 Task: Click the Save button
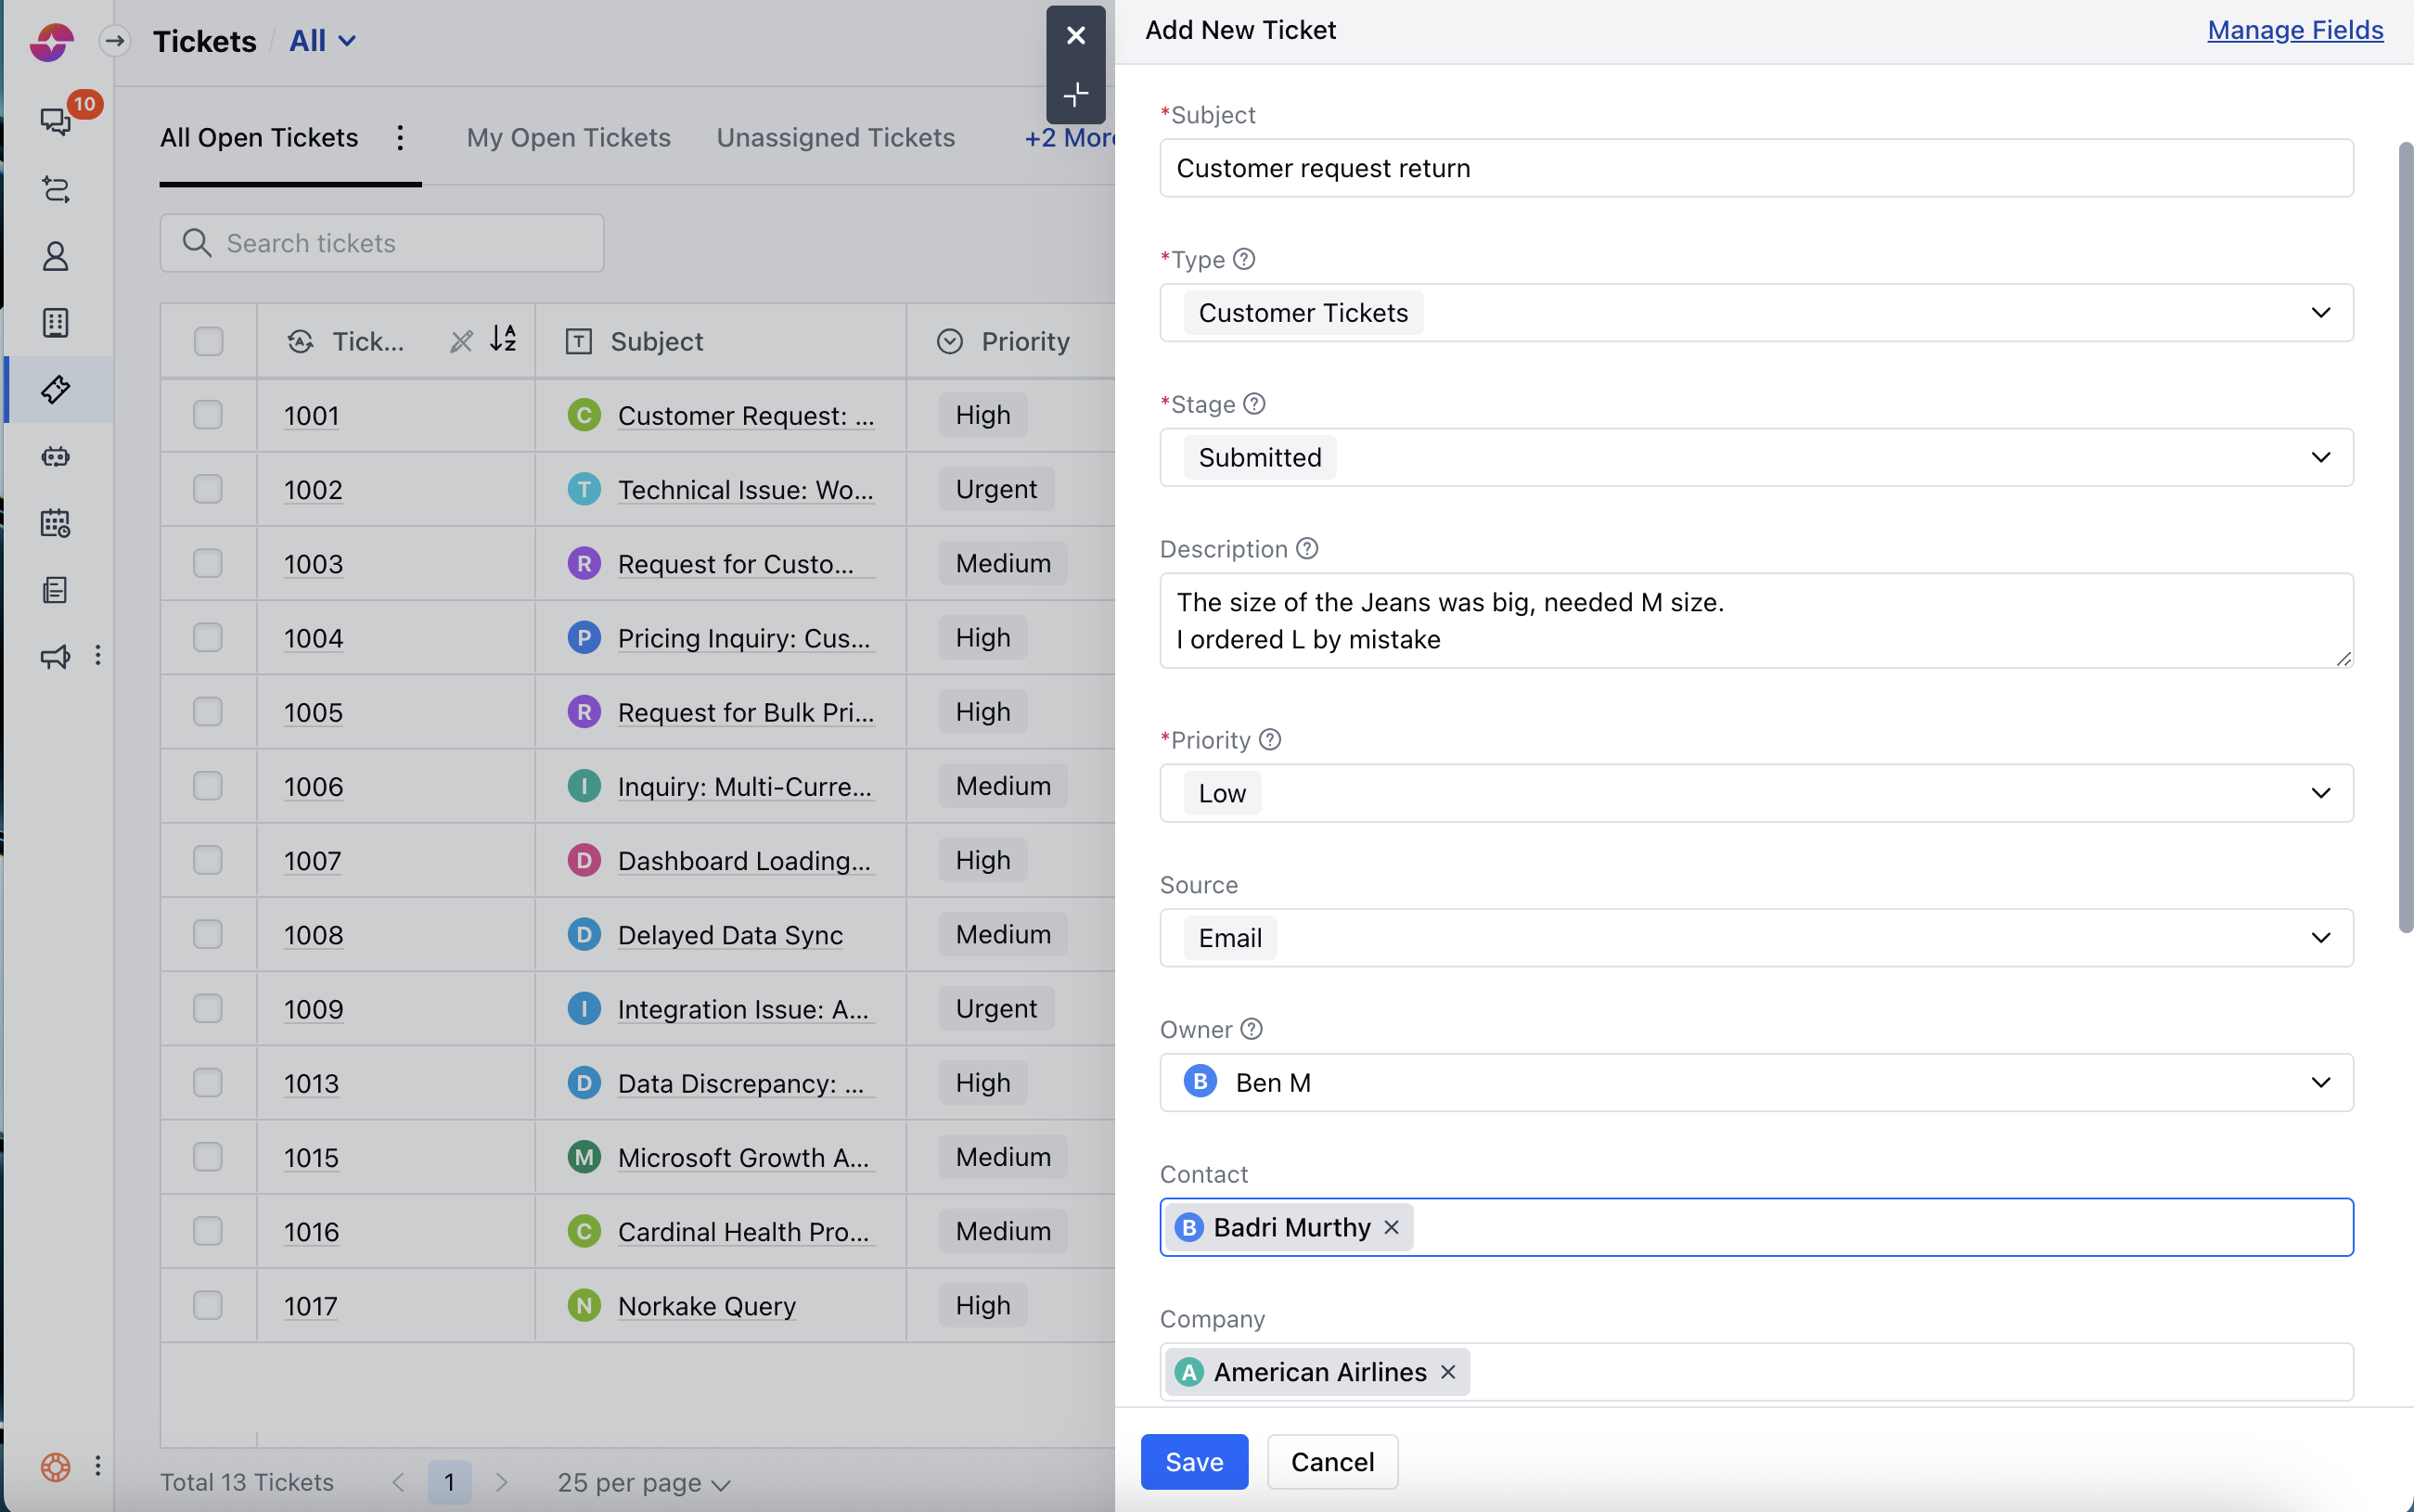pos(1193,1461)
